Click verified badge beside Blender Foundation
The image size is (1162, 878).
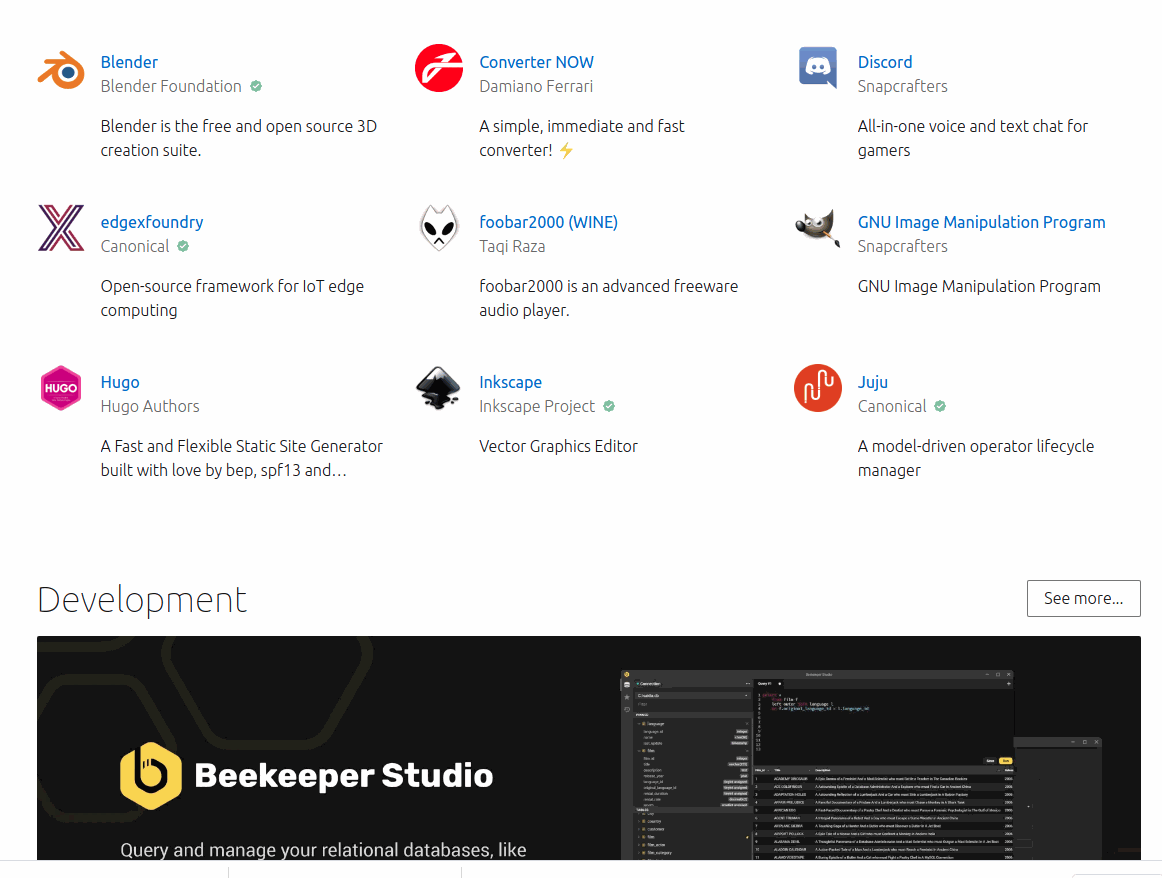tap(256, 86)
